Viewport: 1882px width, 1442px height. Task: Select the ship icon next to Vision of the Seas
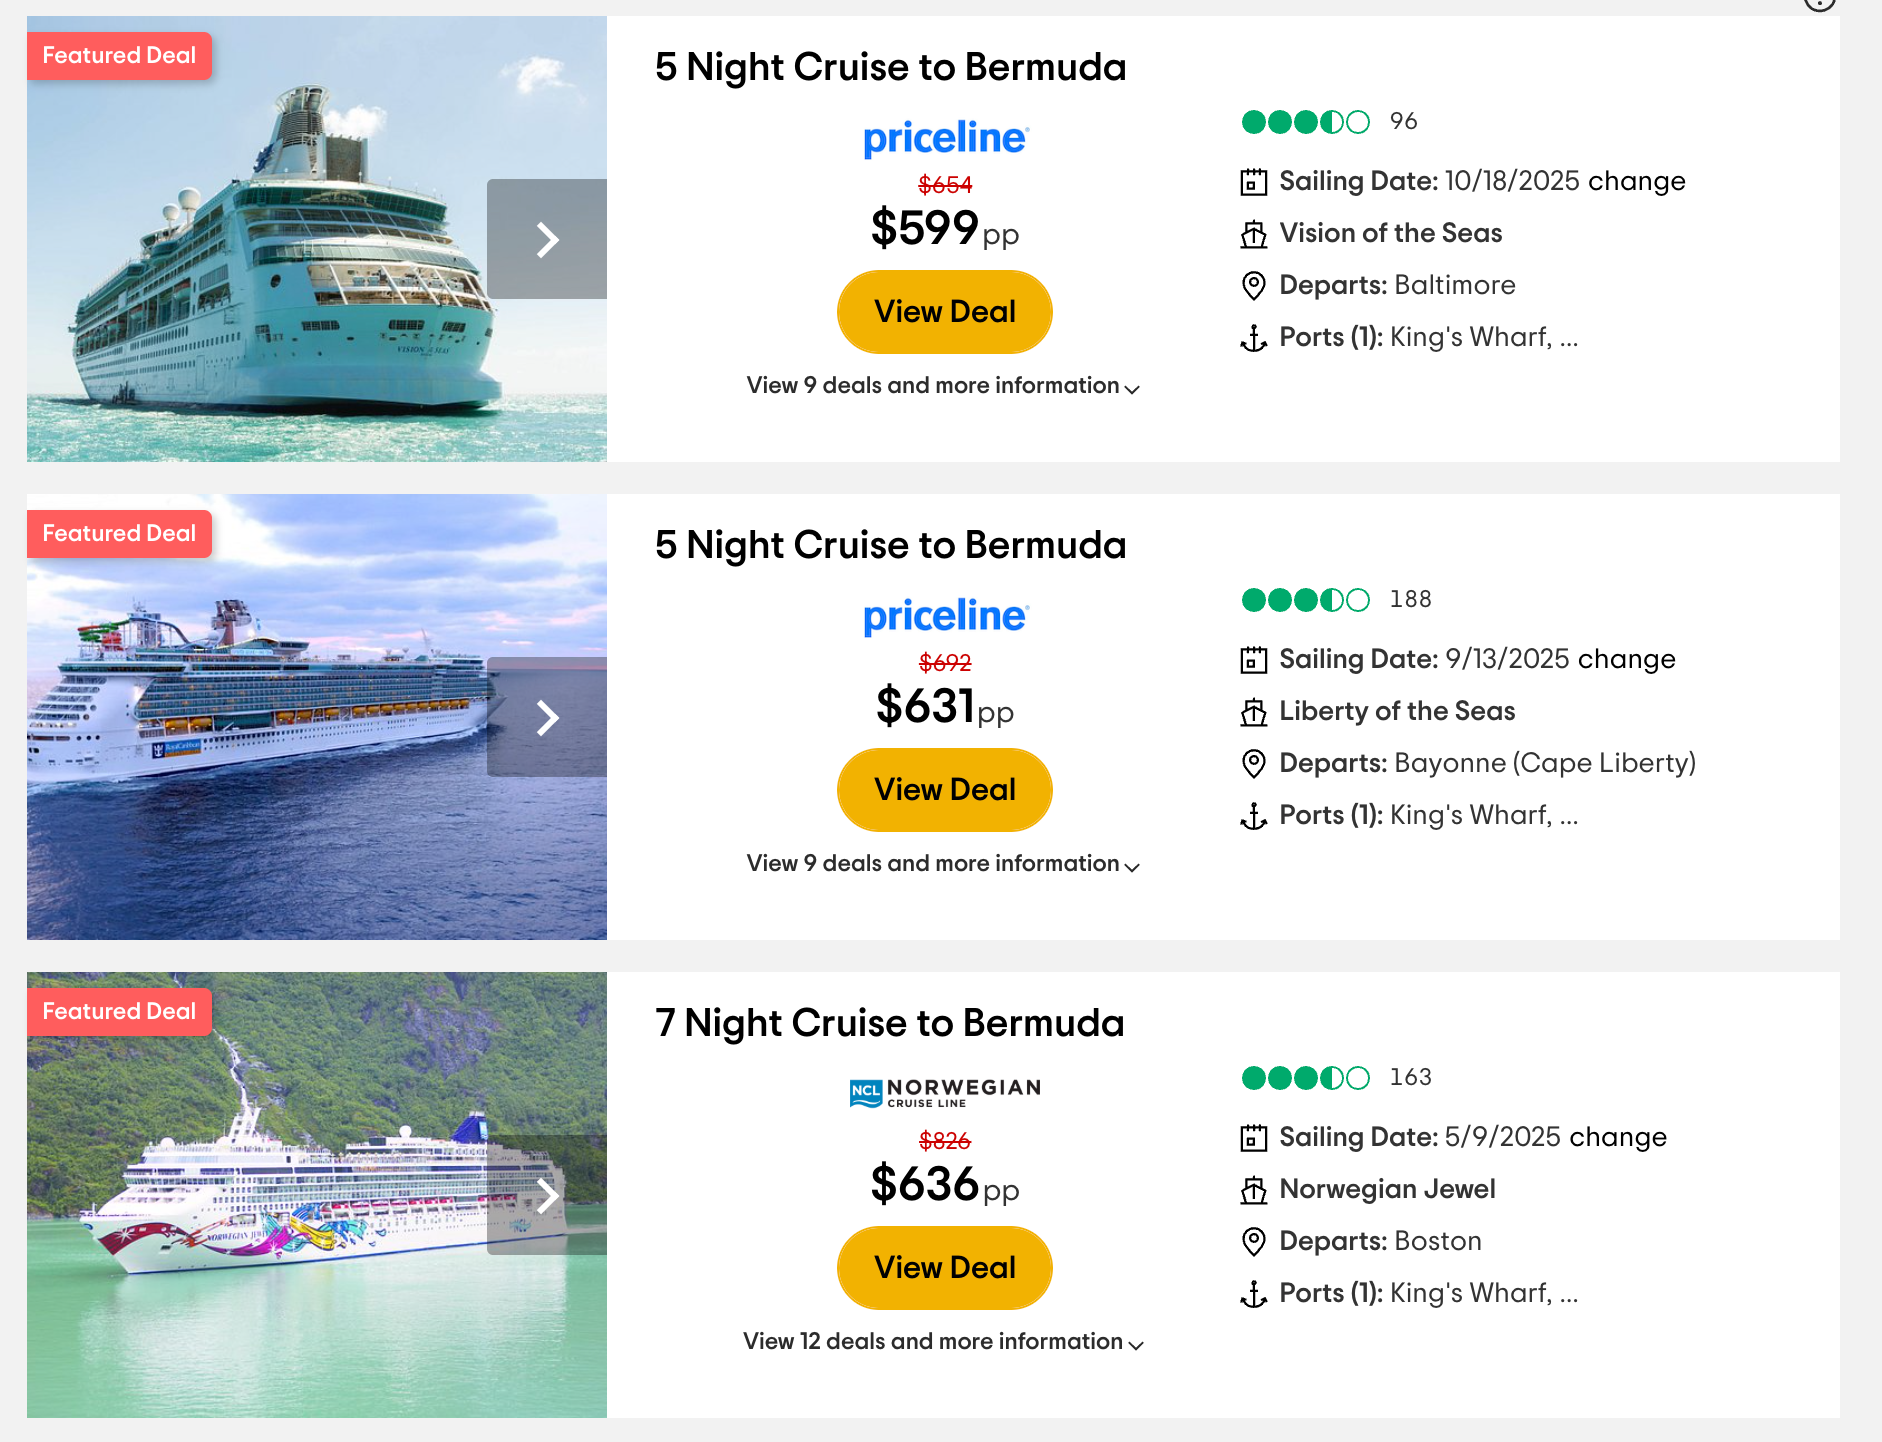pos(1252,233)
